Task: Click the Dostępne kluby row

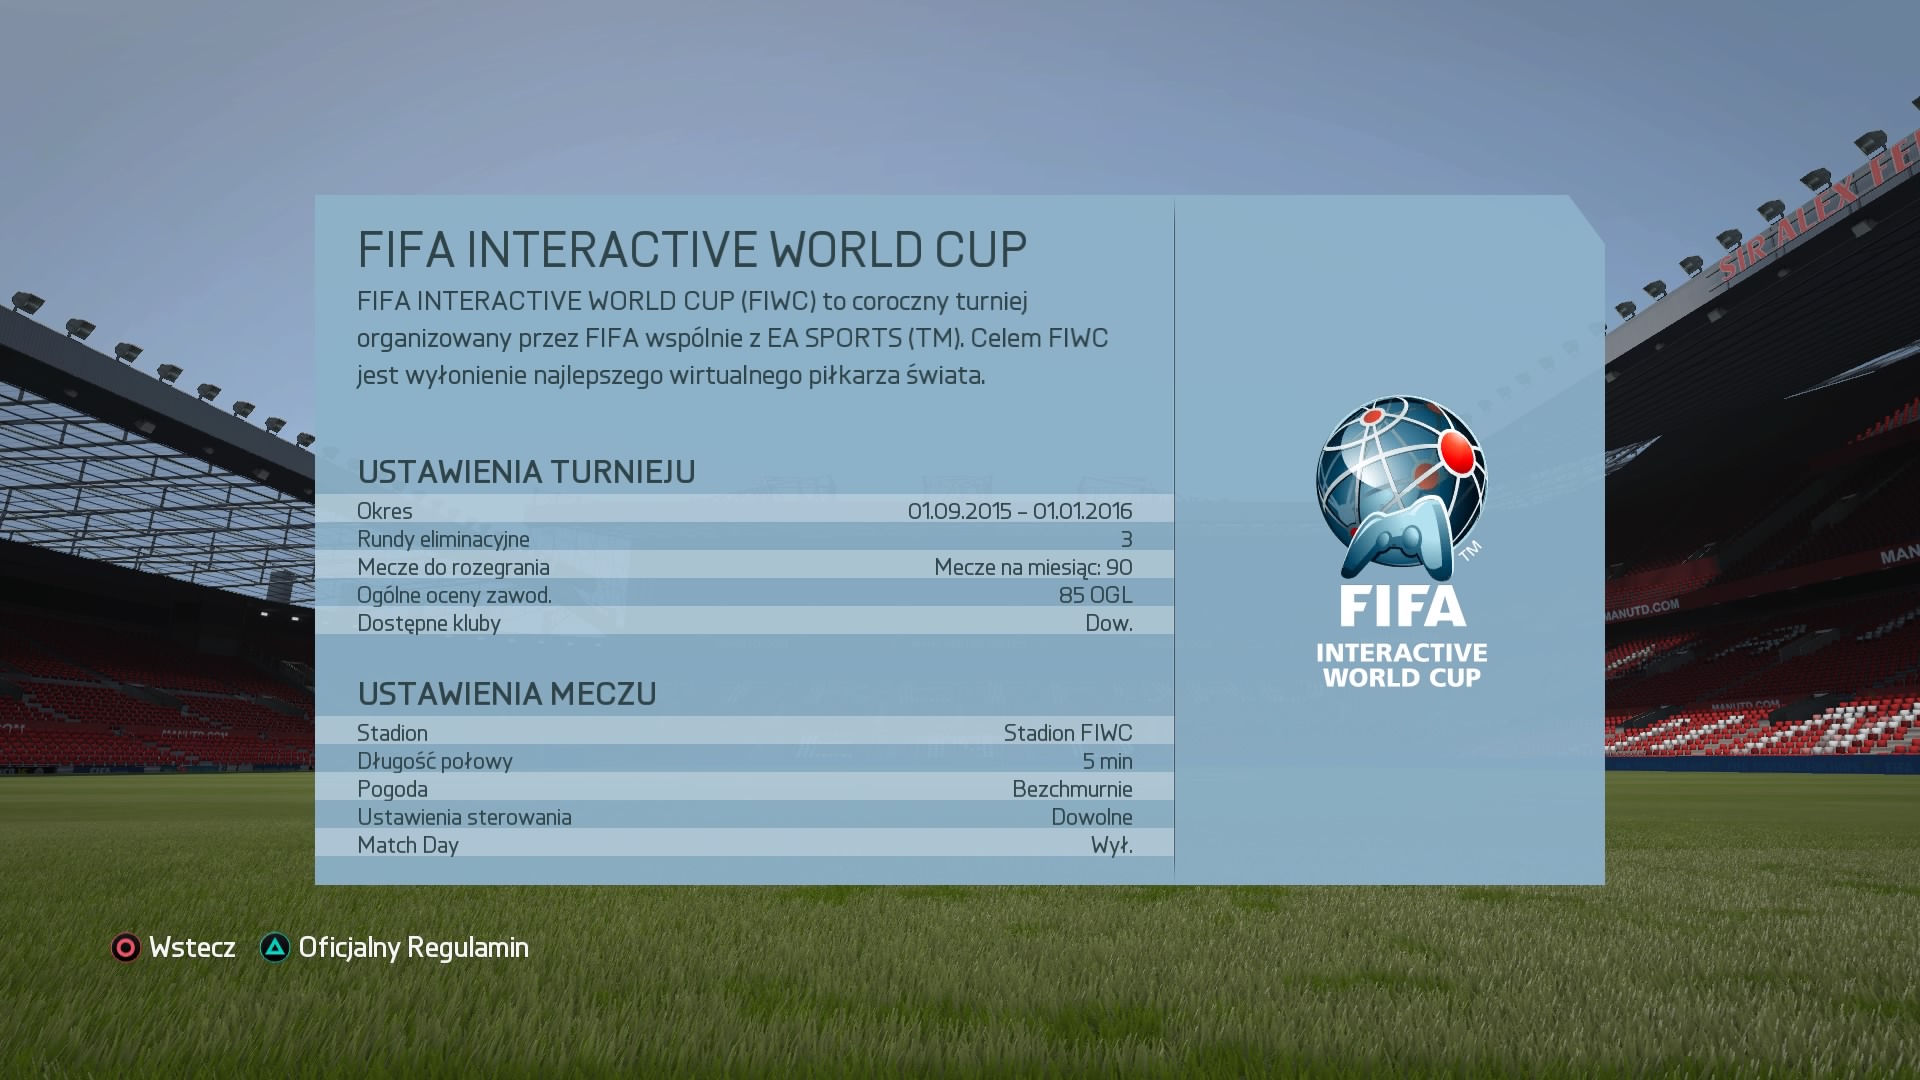Action: pyautogui.click(x=744, y=623)
